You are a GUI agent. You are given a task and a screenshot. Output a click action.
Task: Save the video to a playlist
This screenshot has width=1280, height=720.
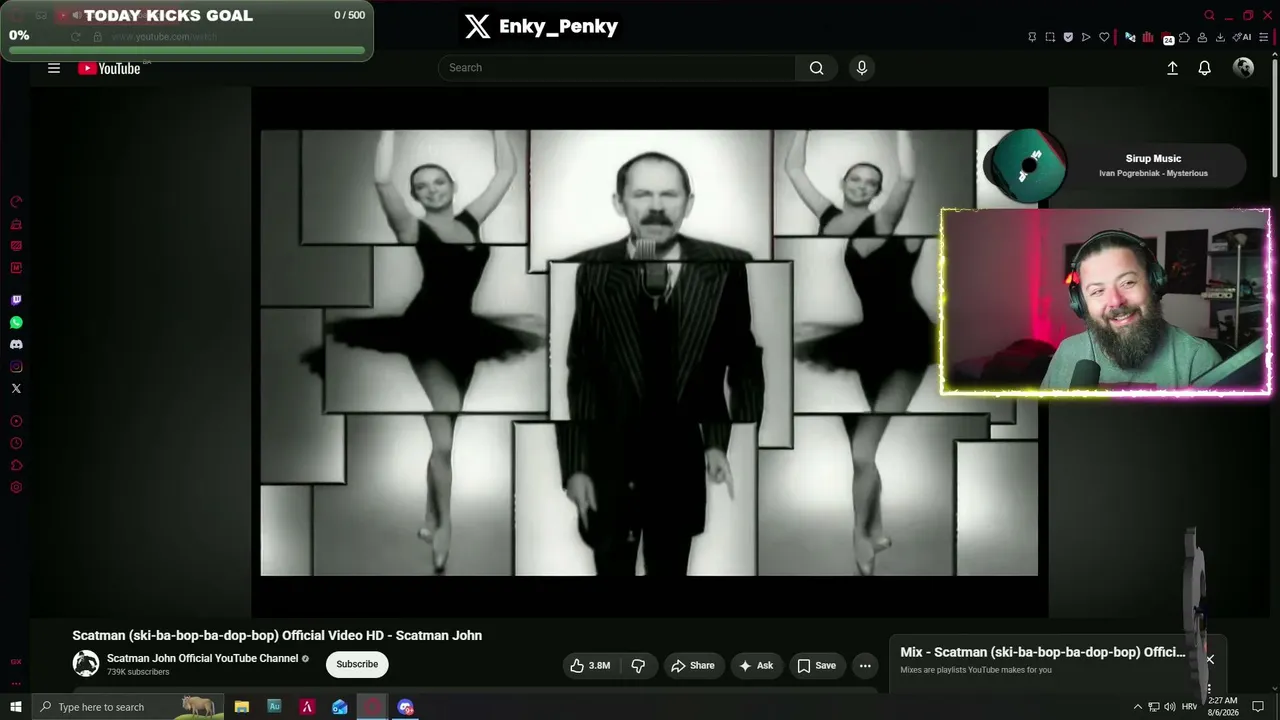pyautogui.click(x=816, y=665)
